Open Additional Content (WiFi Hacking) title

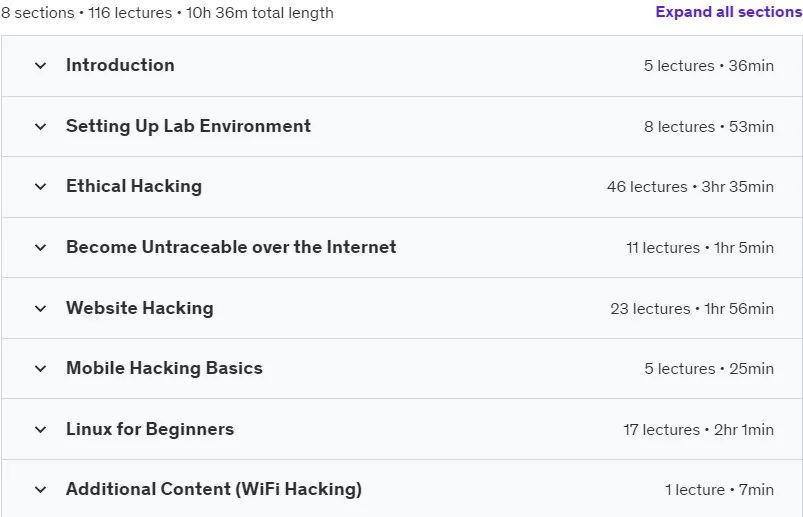pyautogui.click(x=214, y=489)
